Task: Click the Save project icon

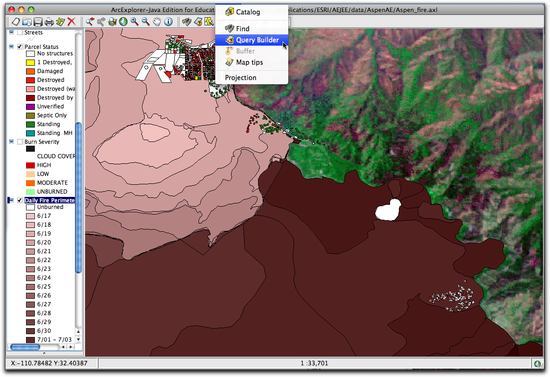Action: (x=38, y=22)
